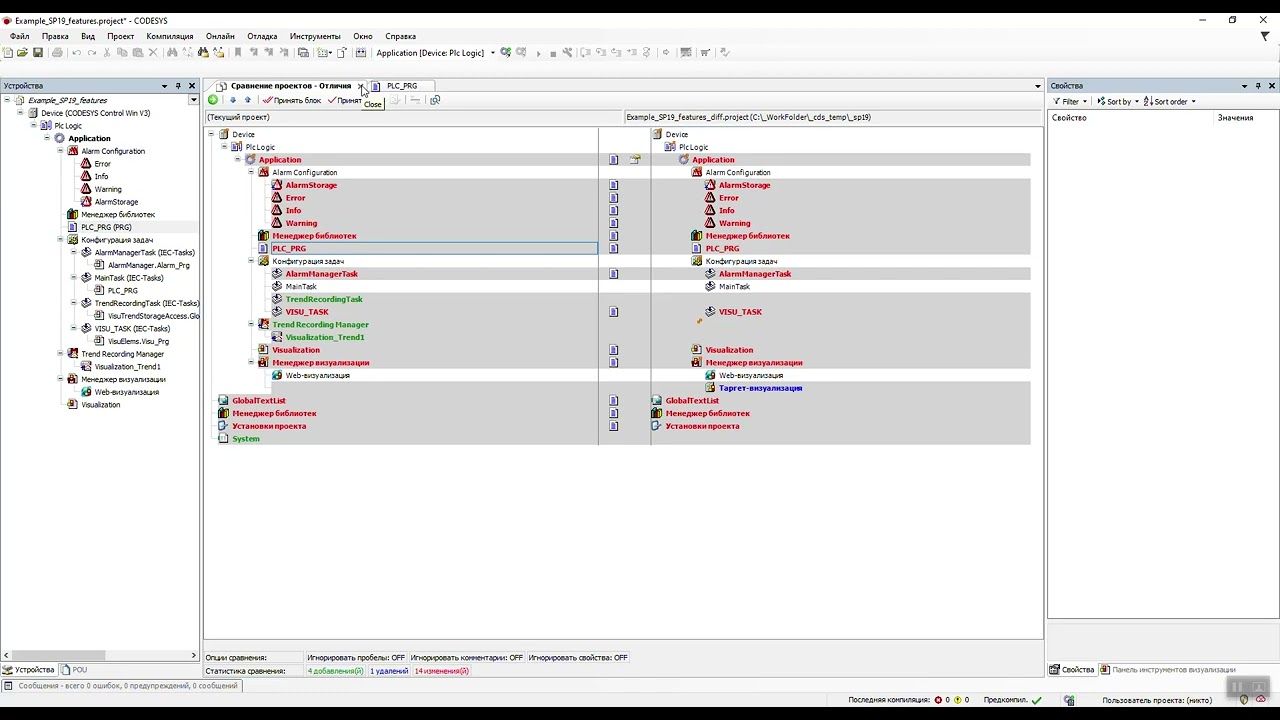This screenshot has width=1280, height=720.
Task: Open the Правка menu
Action: coord(55,36)
